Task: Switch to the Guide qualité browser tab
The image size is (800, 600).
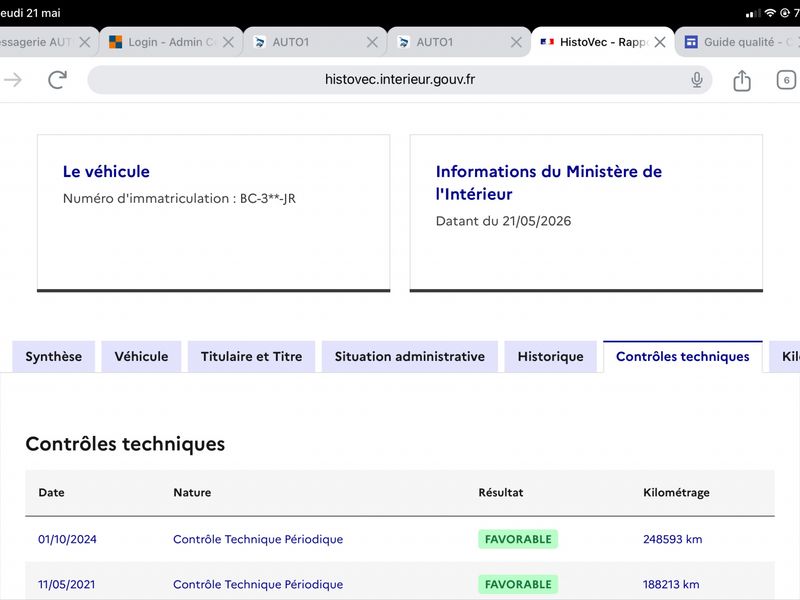Action: (x=738, y=42)
